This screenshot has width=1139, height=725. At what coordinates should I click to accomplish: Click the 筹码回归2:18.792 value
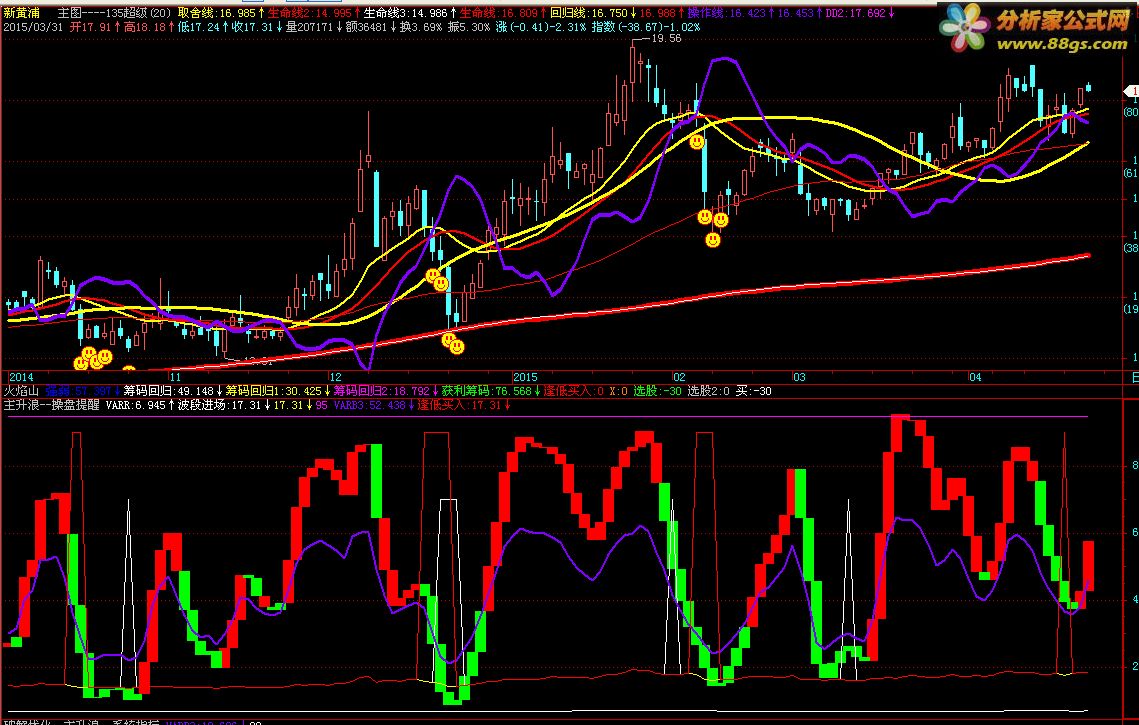[381, 391]
